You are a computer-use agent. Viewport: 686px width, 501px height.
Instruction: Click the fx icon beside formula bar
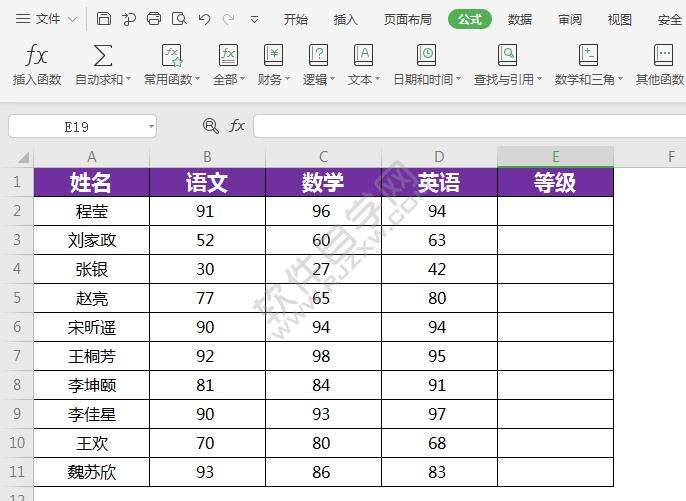[x=237, y=126]
